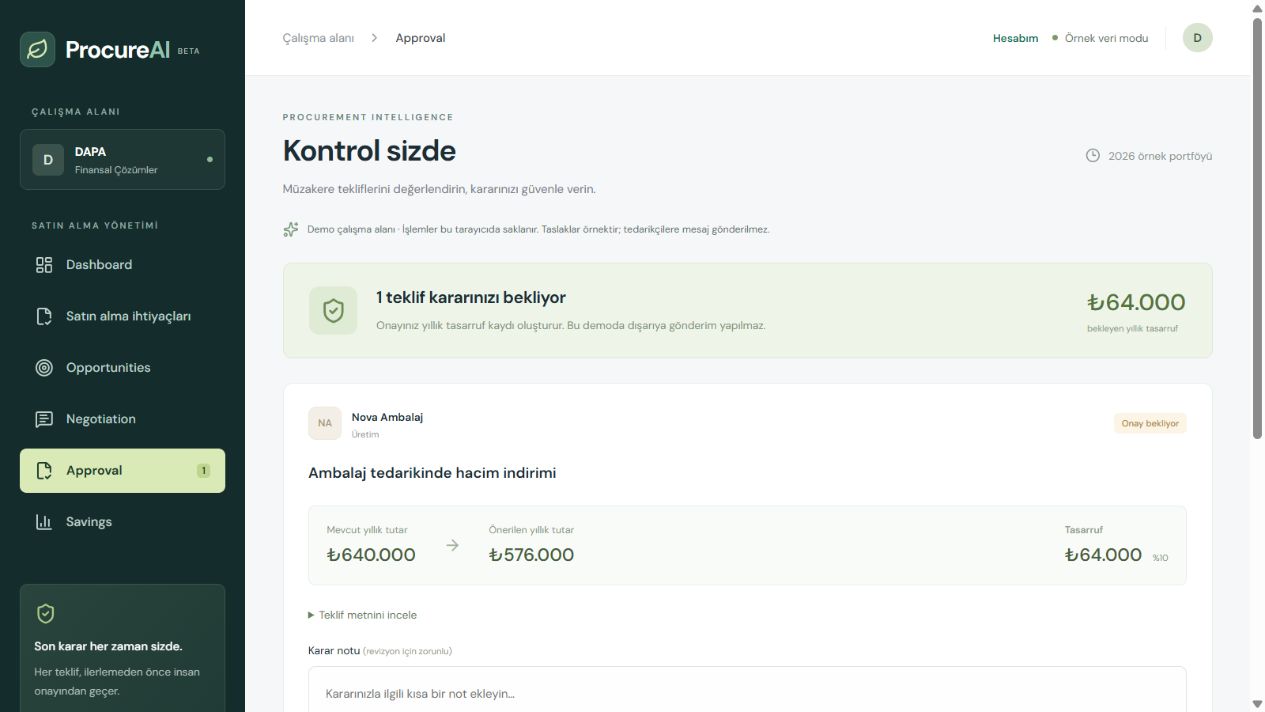Click the shield icon in sidebar info card
Viewport: 1265px width, 712px height.
click(x=45, y=614)
